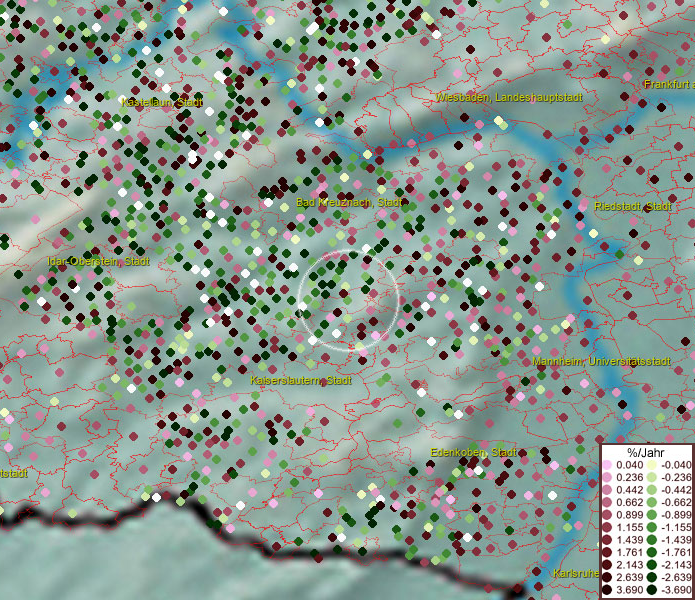Click the -0.899 legend color dot
This screenshot has width=695, height=600.
coord(652,515)
